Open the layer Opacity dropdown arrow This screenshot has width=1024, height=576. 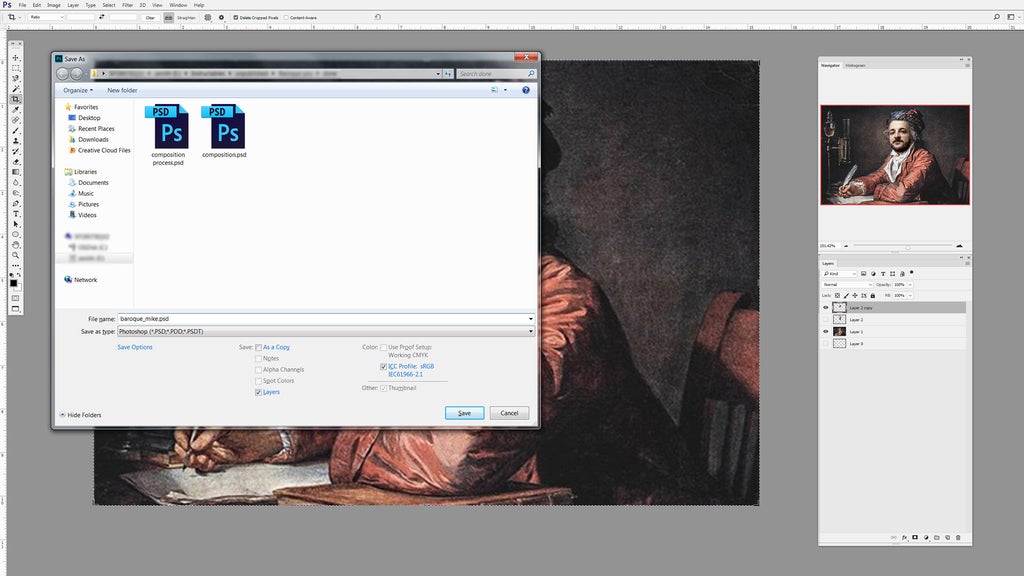coord(910,285)
